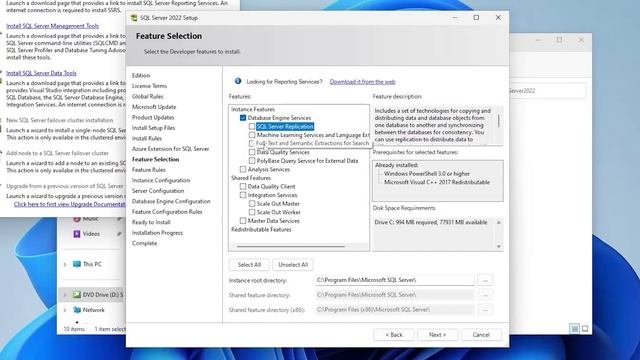Select Redistributable Features heading

click(x=261, y=229)
